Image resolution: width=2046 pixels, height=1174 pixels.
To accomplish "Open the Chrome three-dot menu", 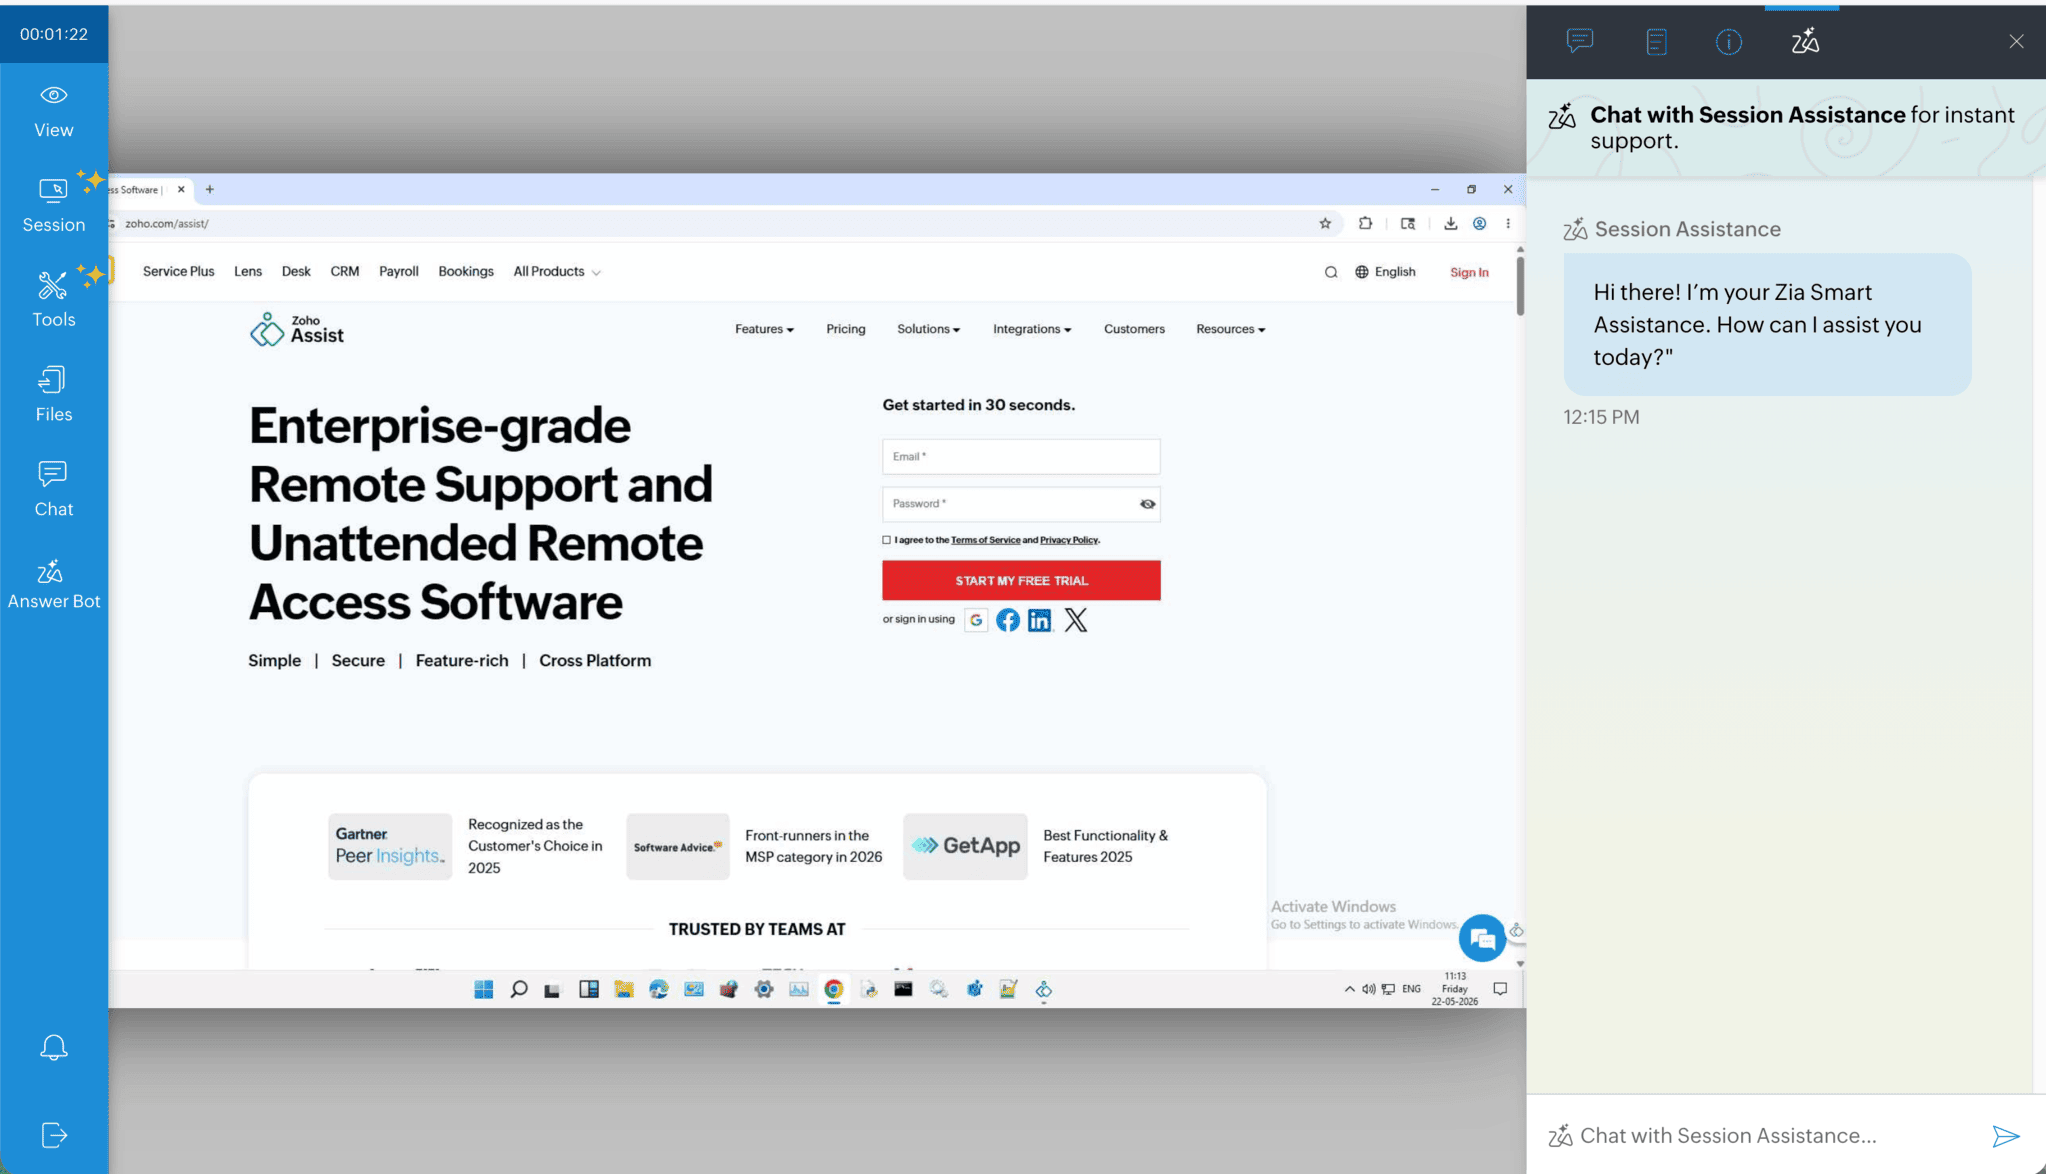I will pyautogui.click(x=1508, y=224).
